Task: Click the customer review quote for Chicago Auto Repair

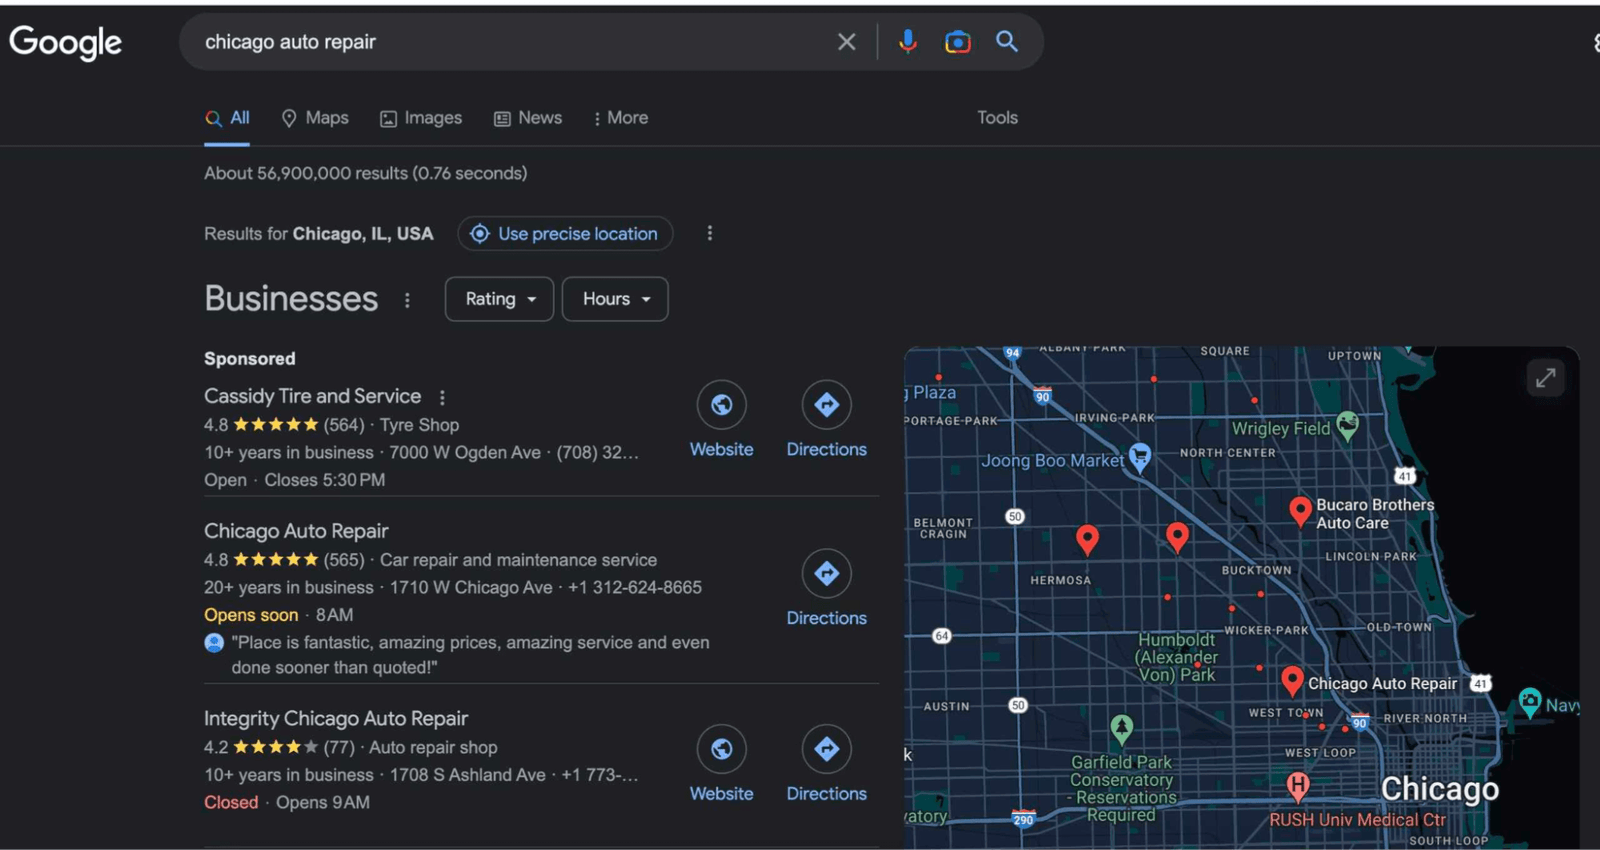Action: 470,655
